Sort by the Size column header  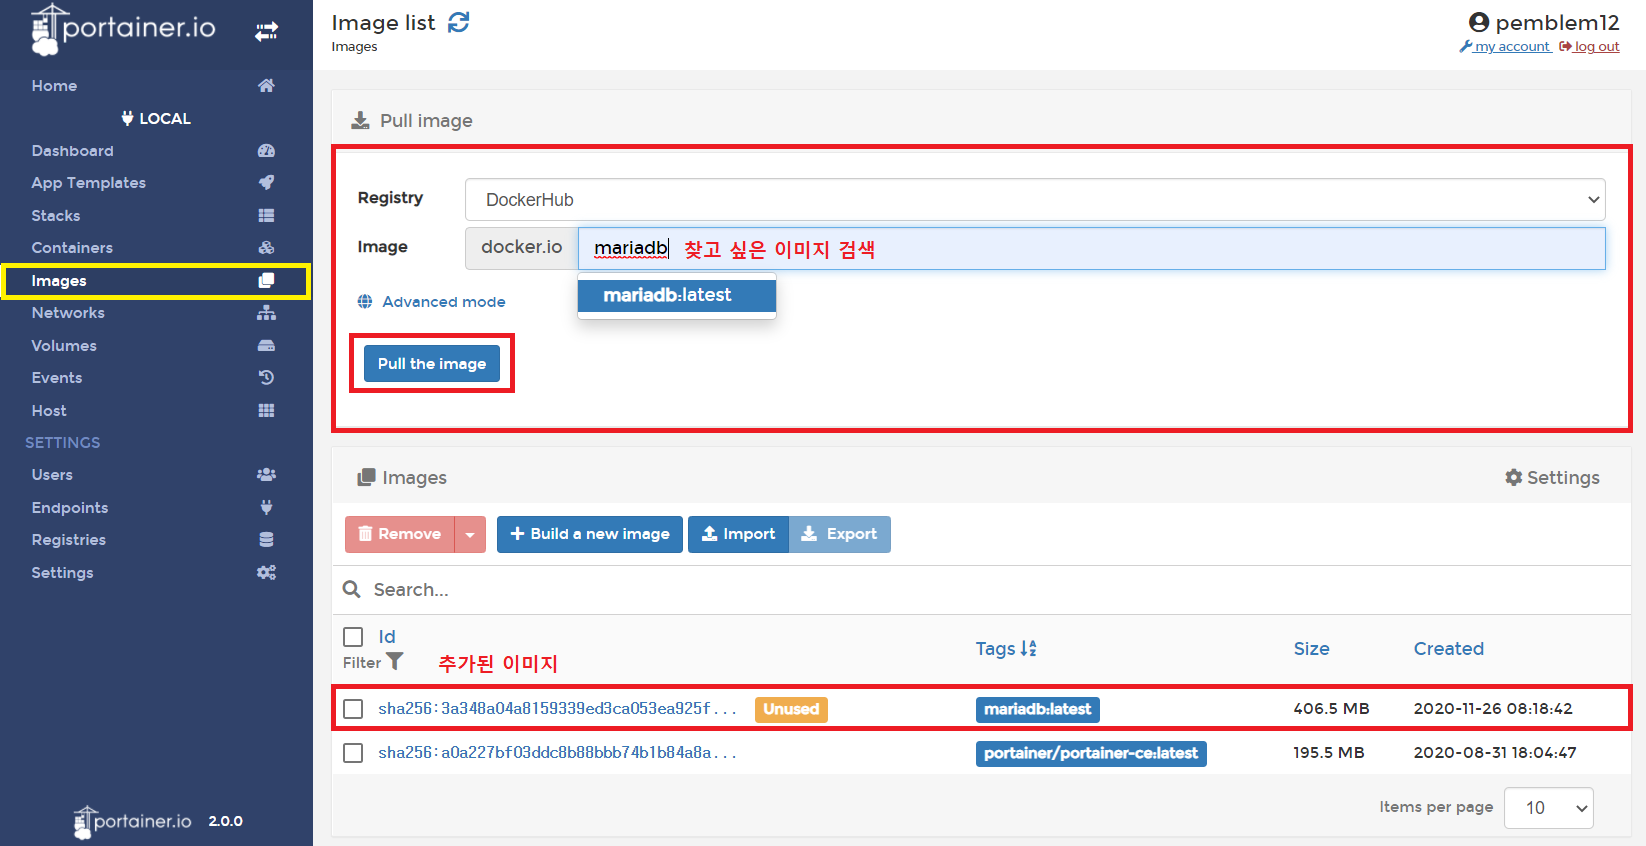1311,649
